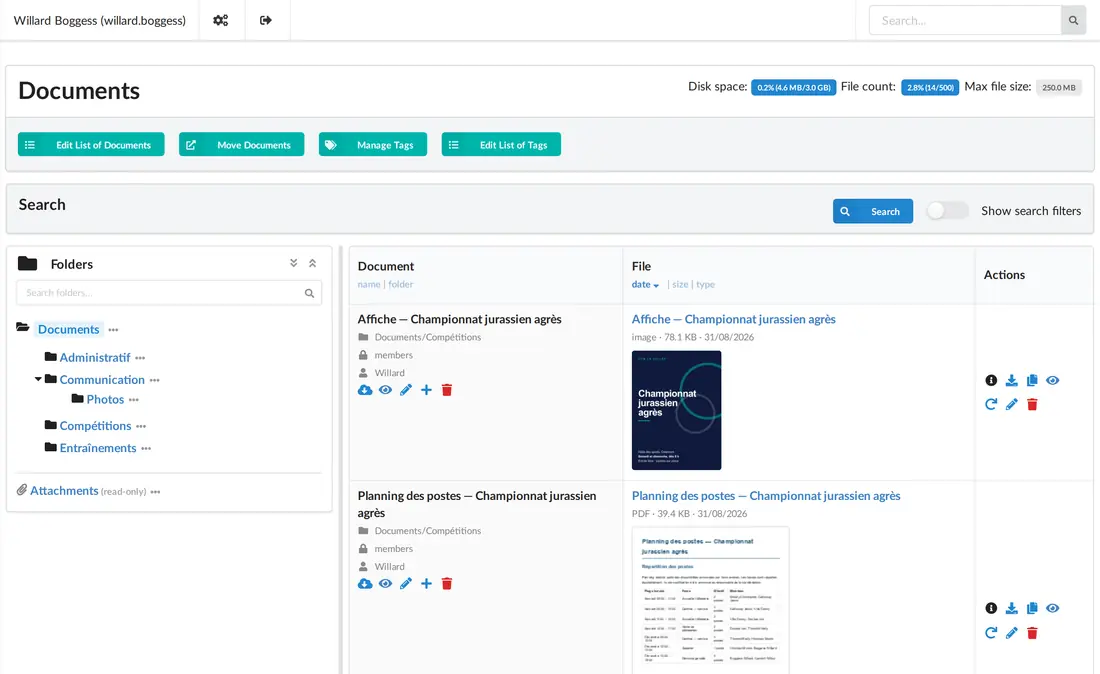Screen dimensions: 1100x674
Task: Edit the Affiche file in Actions
Action: point(1011,404)
